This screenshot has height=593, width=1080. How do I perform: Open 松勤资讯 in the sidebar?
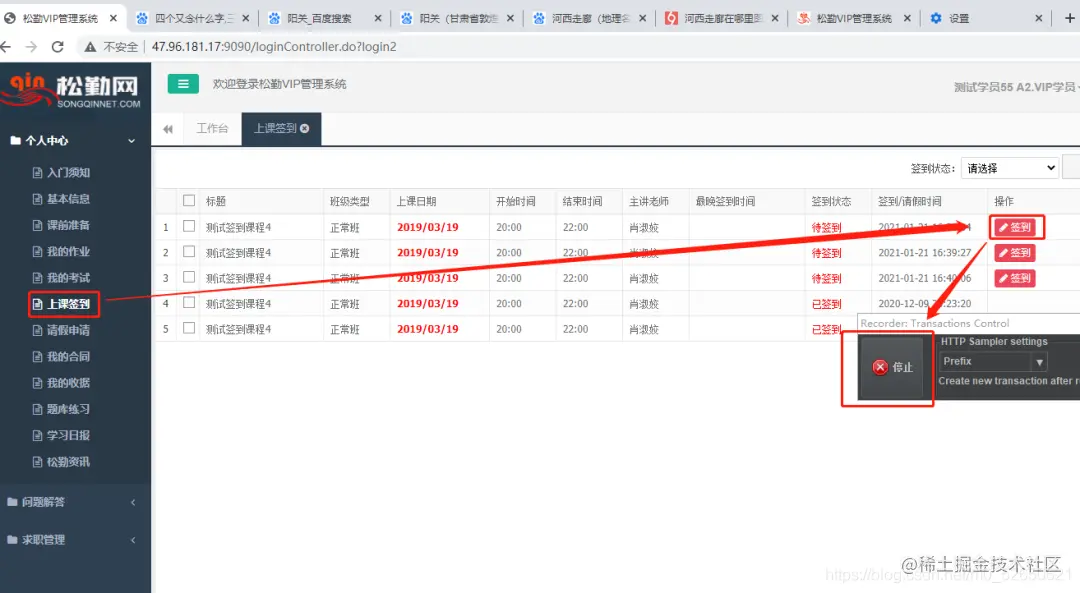(x=62, y=462)
